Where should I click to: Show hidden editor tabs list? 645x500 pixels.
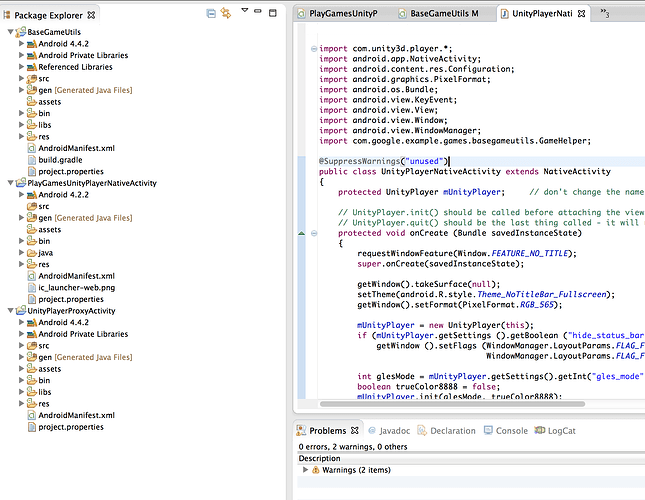604,13
